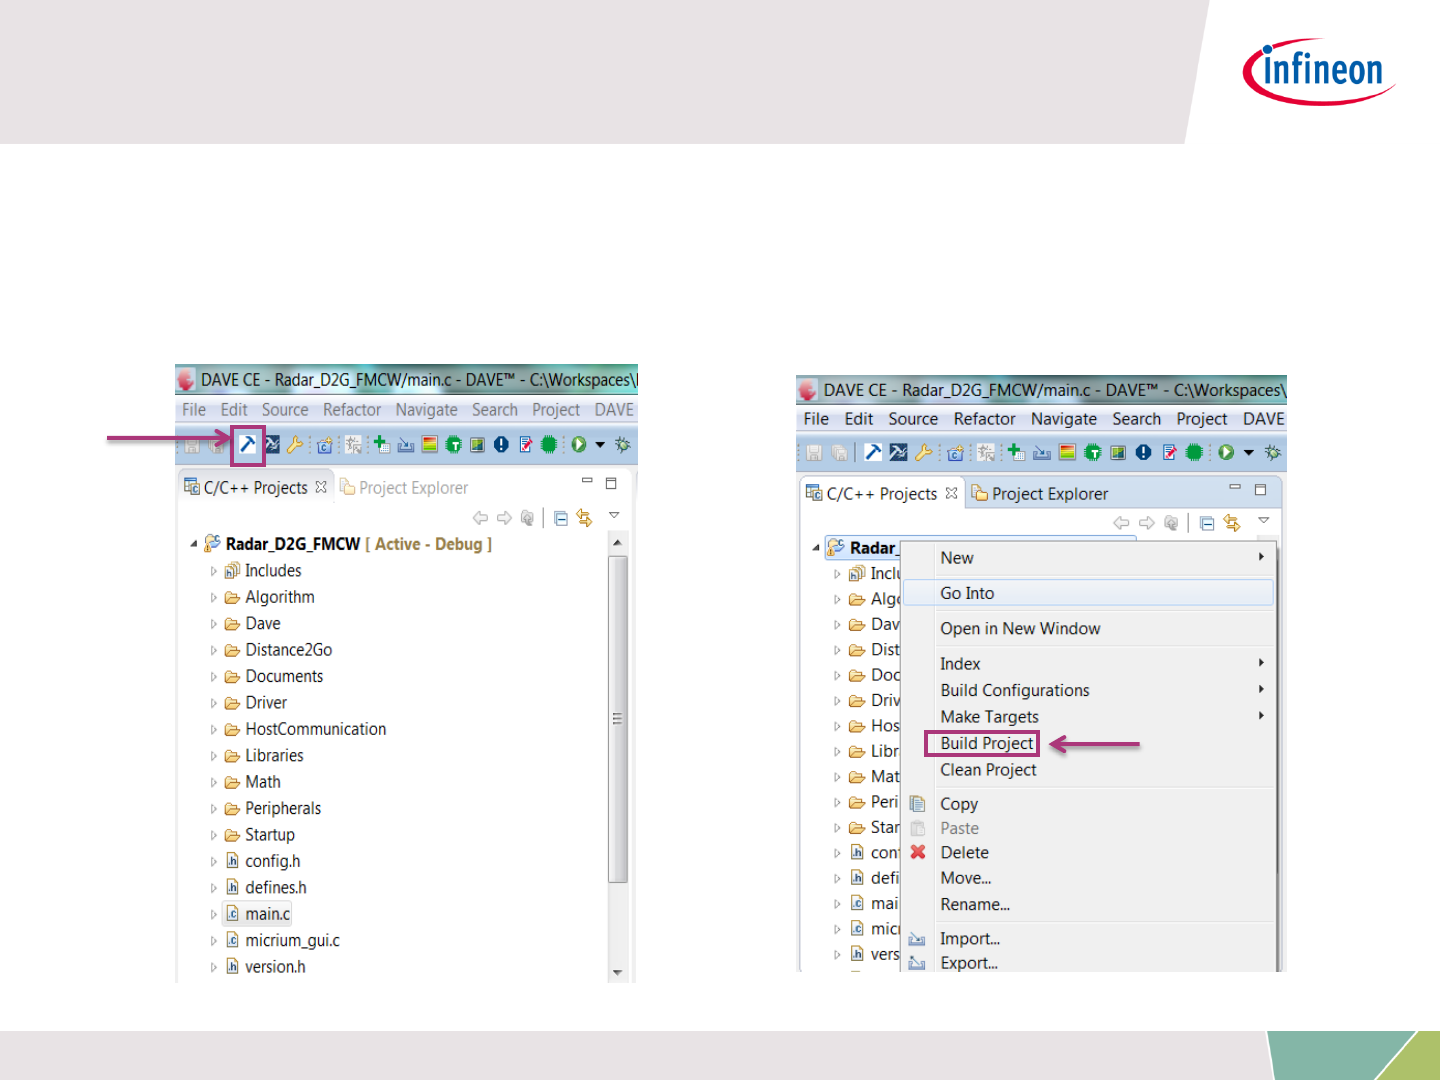Click the left tree's vertical scrollbar thumb
The width and height of the screenshot is (1440, 1080).
pyautogui.click(x=618, y=720)
